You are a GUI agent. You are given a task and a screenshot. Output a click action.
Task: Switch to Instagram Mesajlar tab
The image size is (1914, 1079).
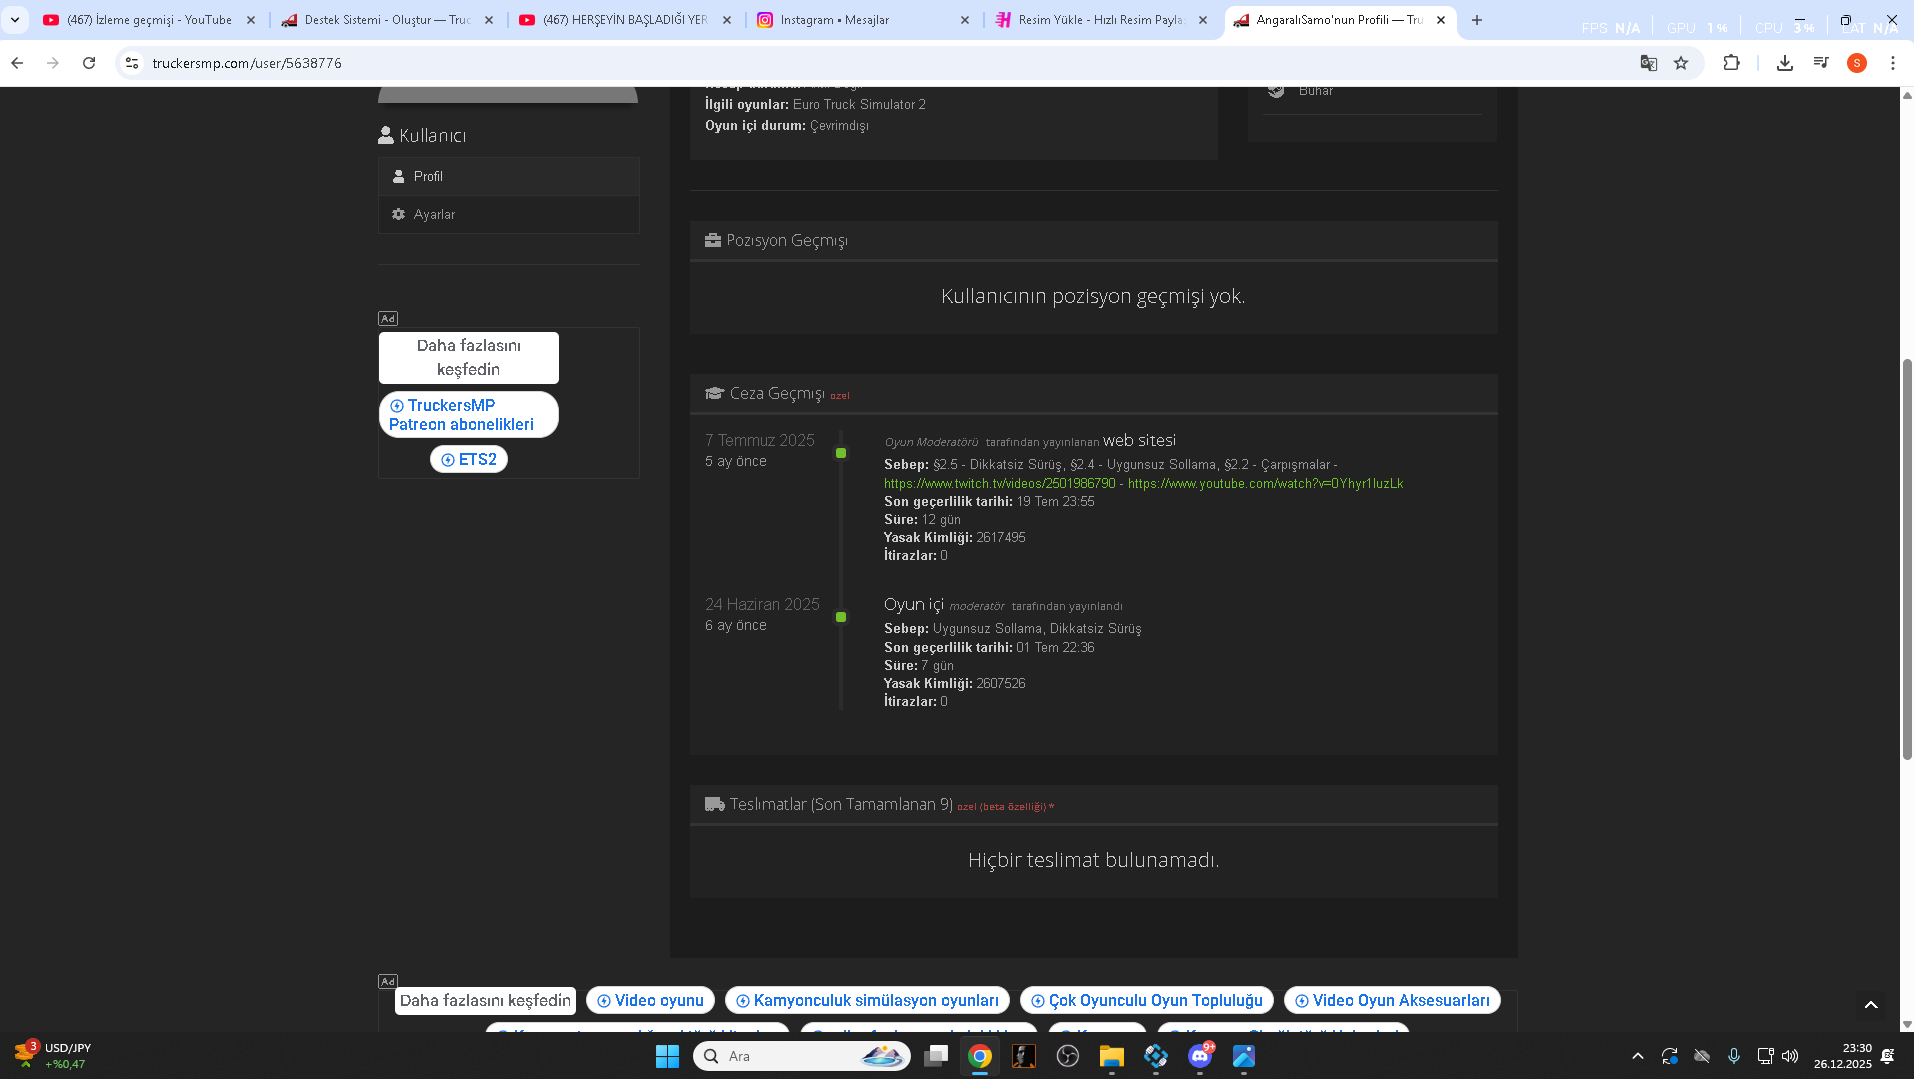point(863,20)
